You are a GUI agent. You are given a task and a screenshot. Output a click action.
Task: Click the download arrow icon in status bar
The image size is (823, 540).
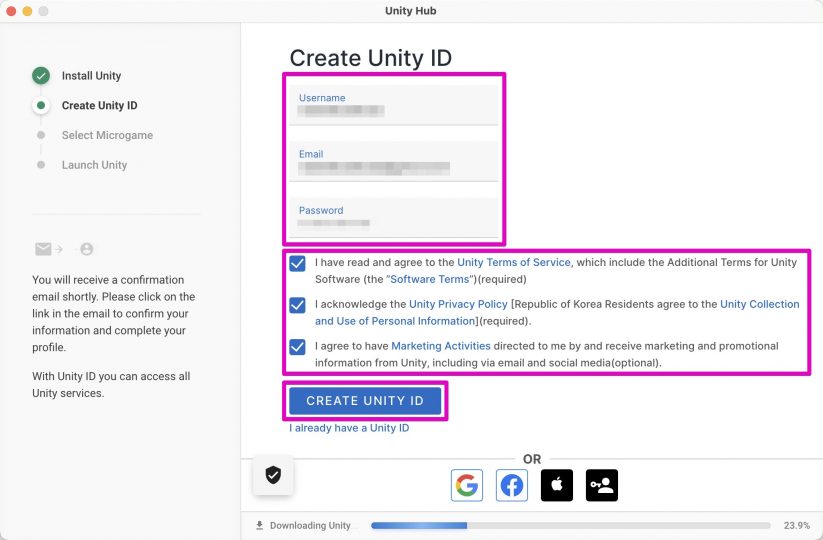tap(259, 525)
